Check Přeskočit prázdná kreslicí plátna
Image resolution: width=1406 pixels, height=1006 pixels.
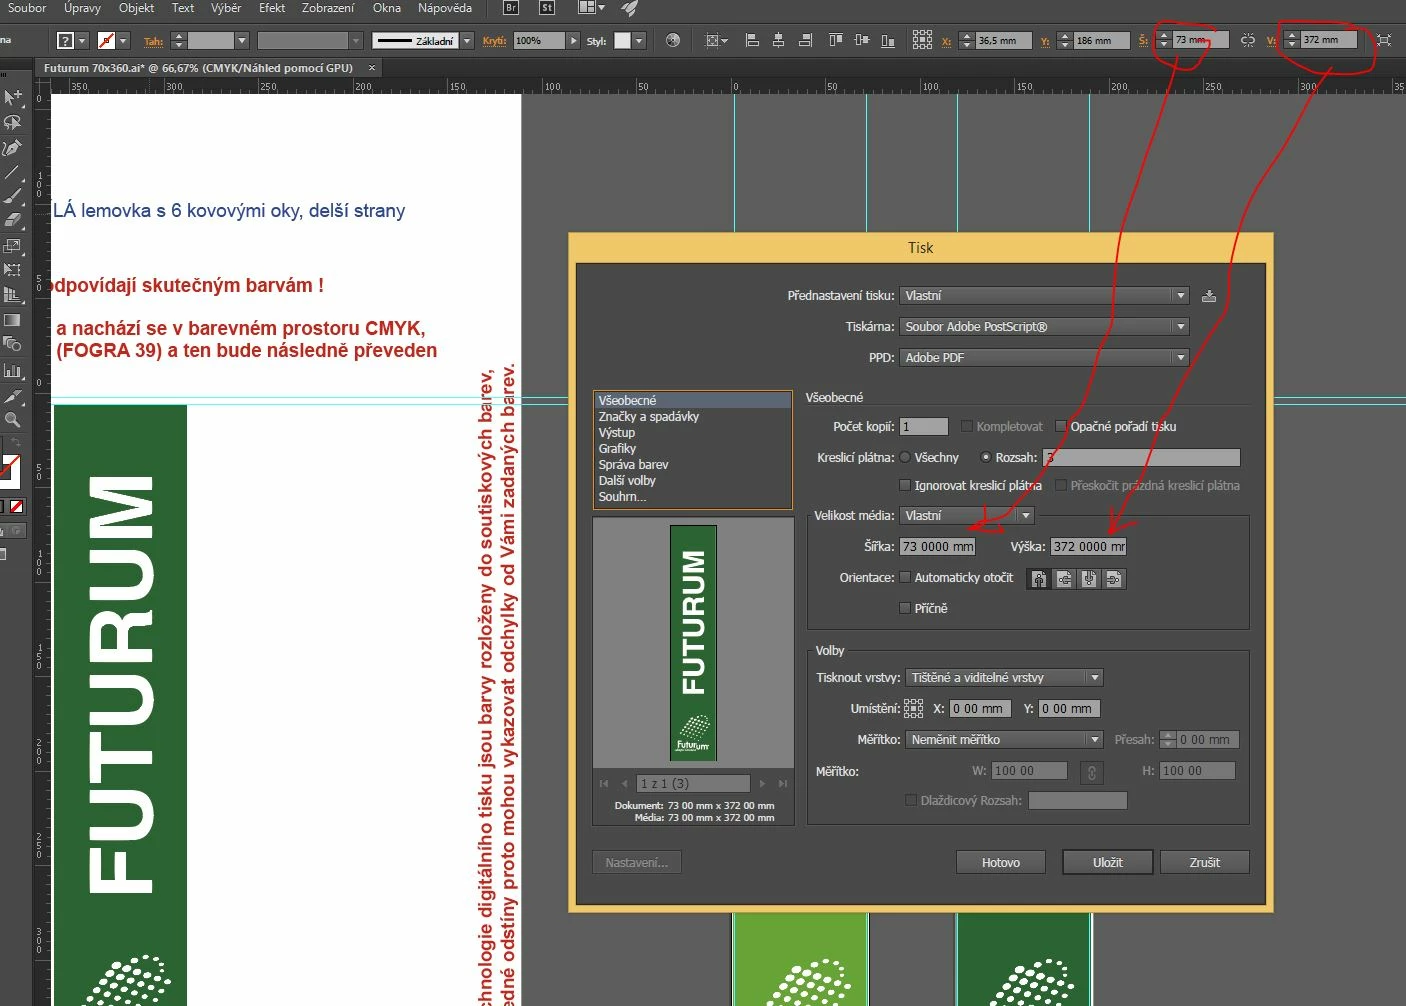click(x=1061, y=485)
